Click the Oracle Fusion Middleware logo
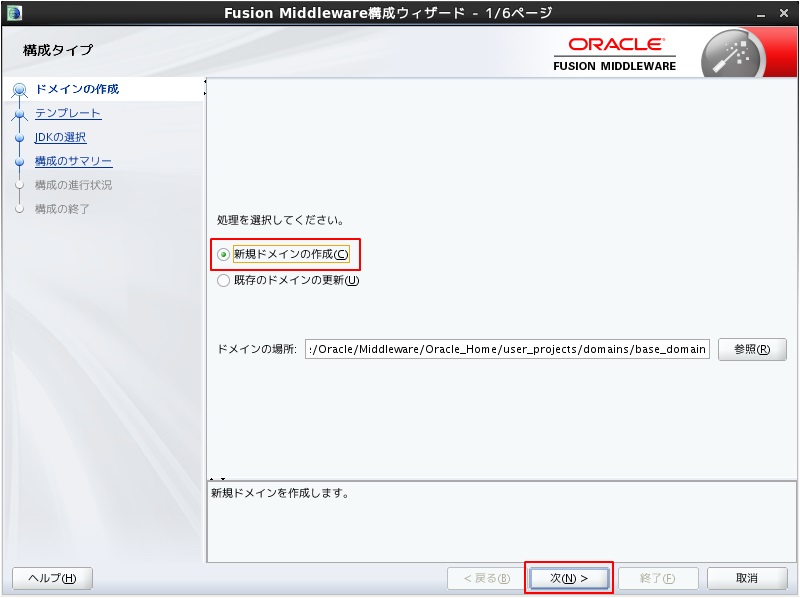800x598 pixels. 615,54
